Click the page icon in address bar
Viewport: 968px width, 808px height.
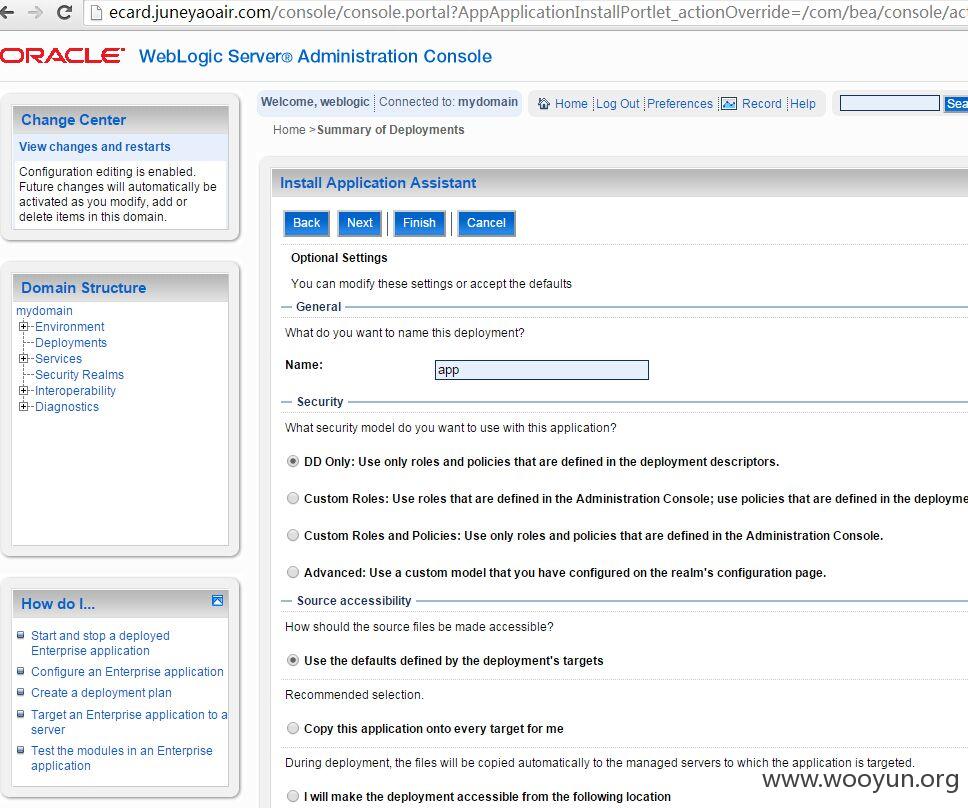click(x=96, y=12)
